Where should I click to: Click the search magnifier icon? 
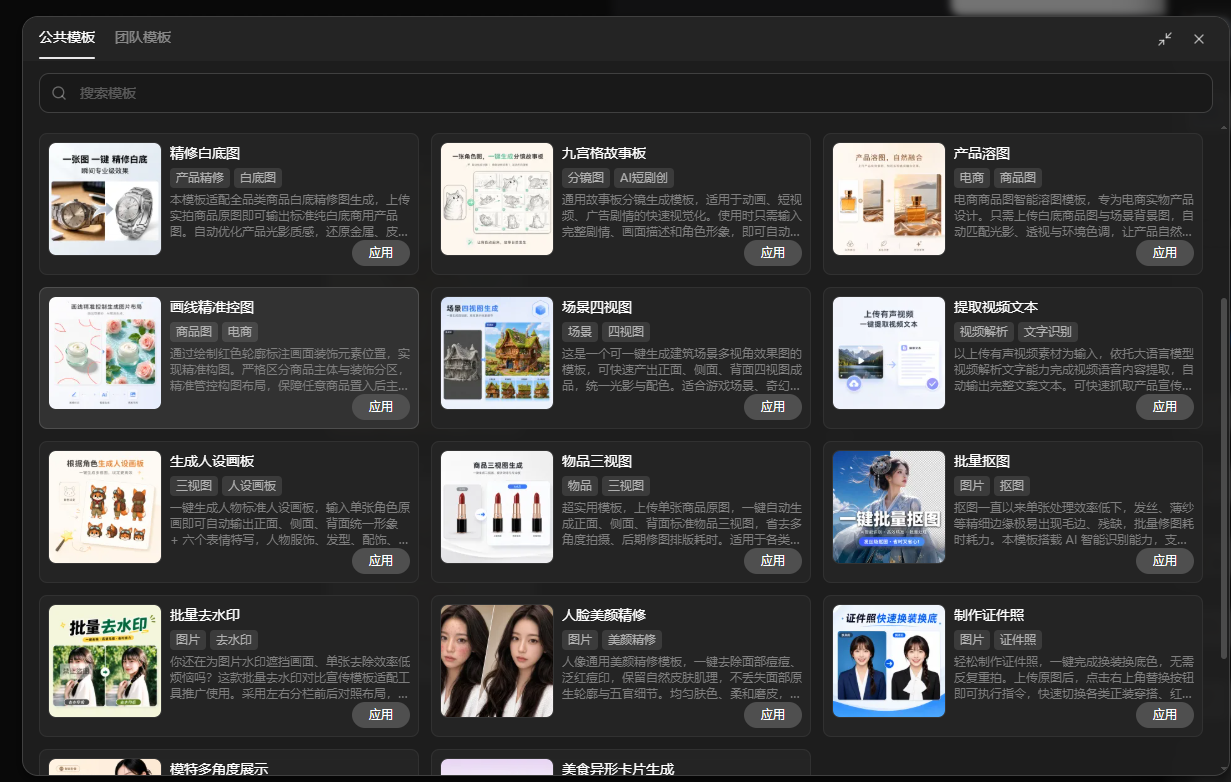pos(59,93)
